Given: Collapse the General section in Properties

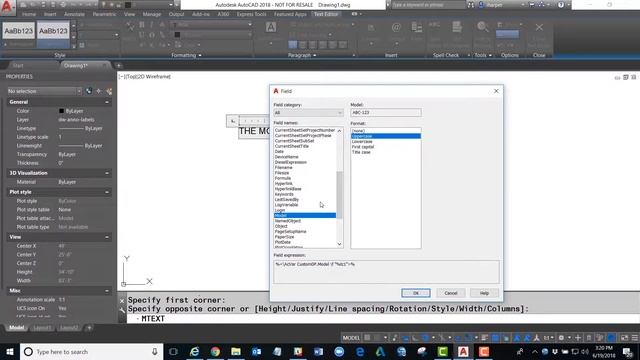Looking at the screenshot, I should [107, 102].
